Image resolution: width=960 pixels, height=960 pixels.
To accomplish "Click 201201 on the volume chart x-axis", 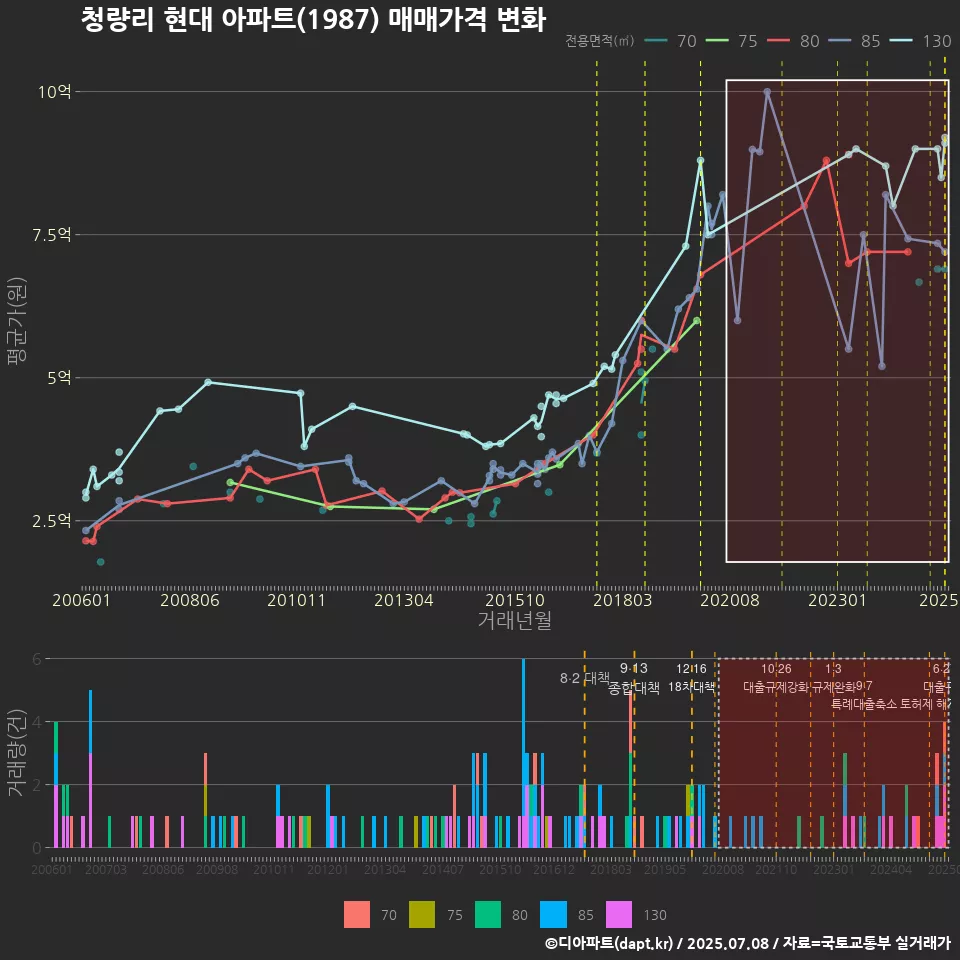I will click(x=328, y=869).
